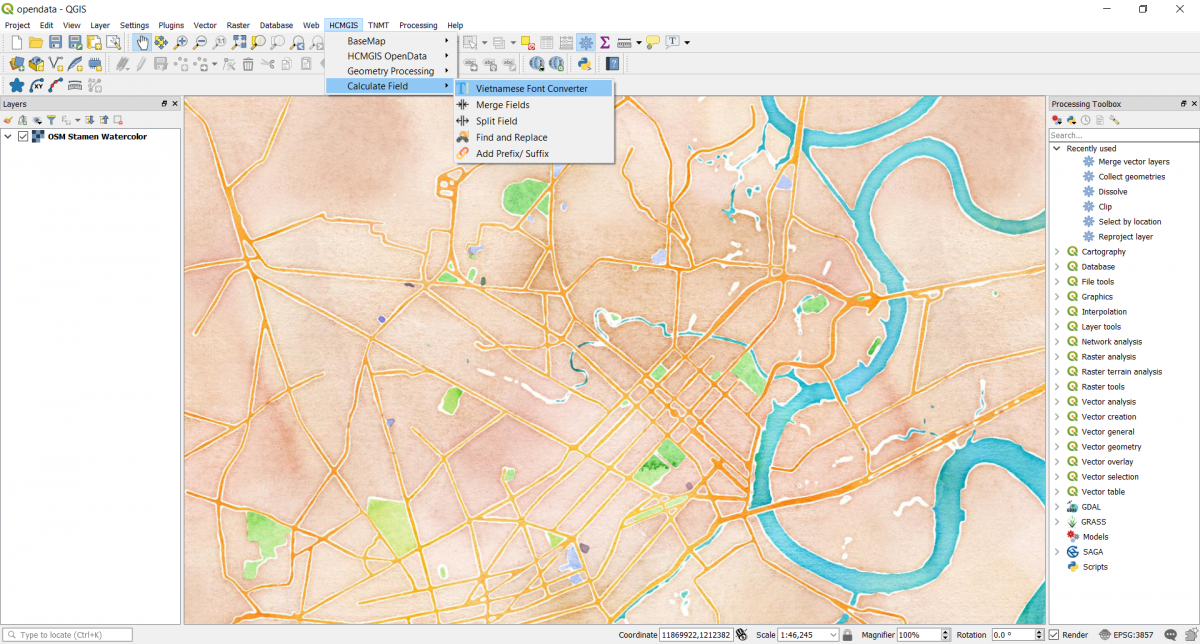Open the Python console icon
Screen dimensions: 1200x644
[x=584, y=64]
